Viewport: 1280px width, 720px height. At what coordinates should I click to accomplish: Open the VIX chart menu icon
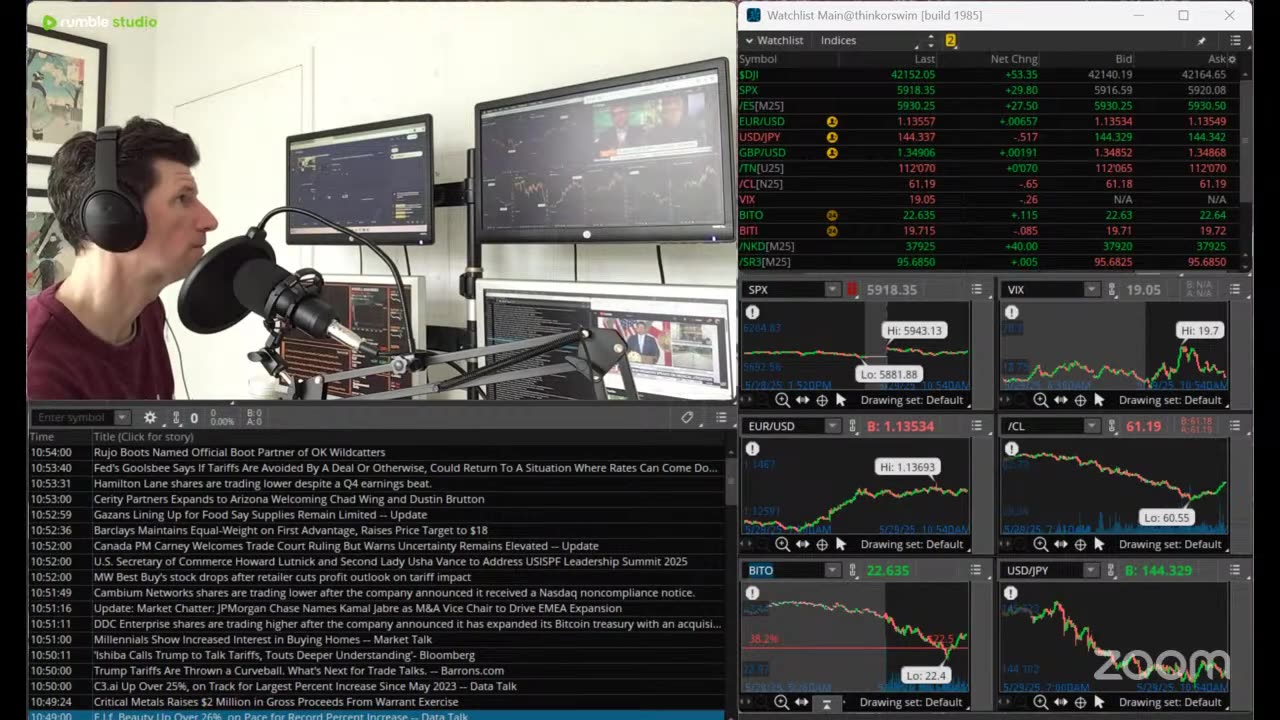[x=1235, y=290]
